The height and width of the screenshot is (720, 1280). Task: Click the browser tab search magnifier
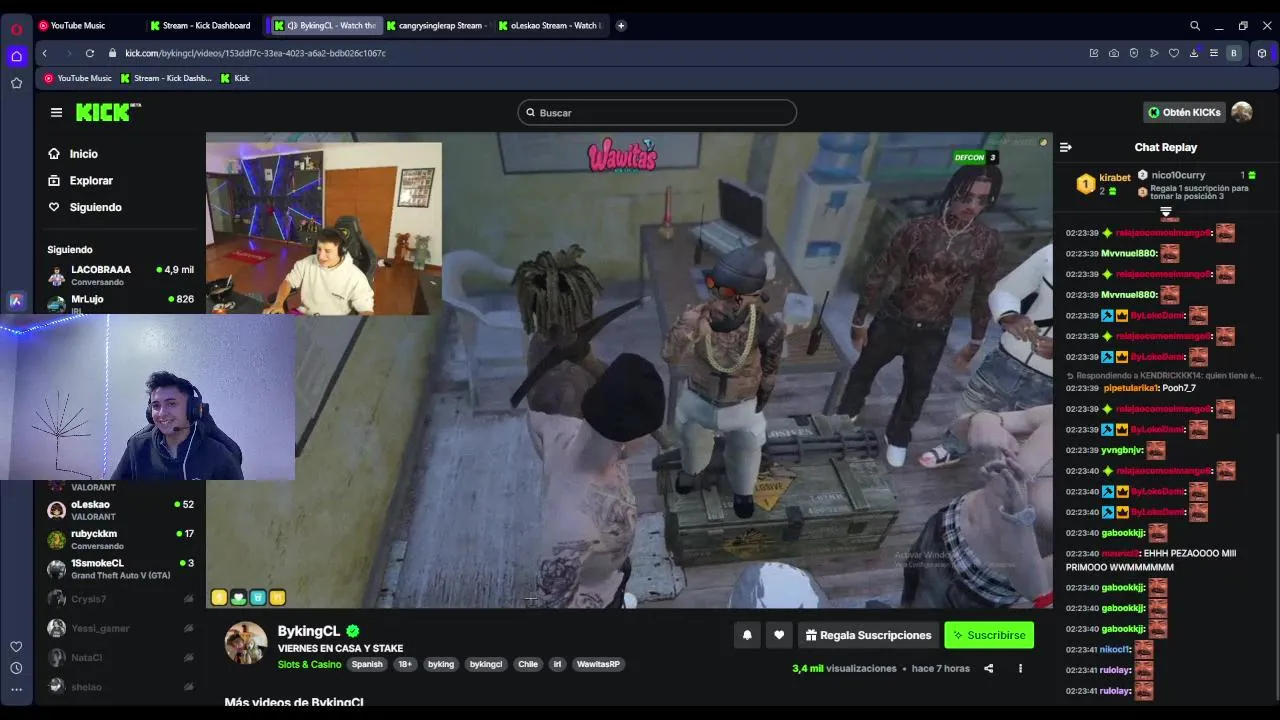pyautogui.click(x=1195, y=26)
